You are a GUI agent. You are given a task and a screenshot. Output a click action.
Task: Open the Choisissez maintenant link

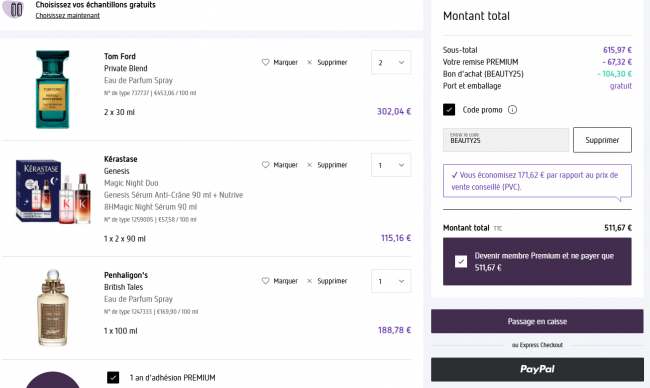pos(68,15)
